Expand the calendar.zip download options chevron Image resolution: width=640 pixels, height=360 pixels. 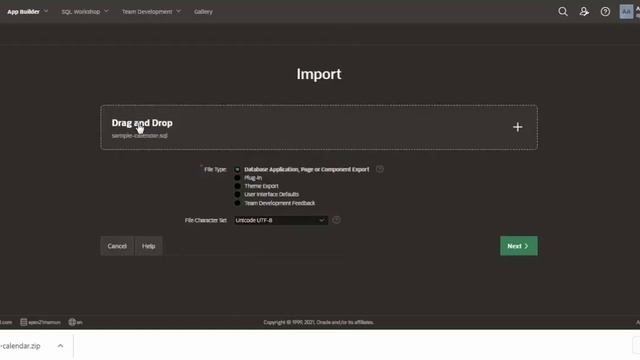[60, 346]
